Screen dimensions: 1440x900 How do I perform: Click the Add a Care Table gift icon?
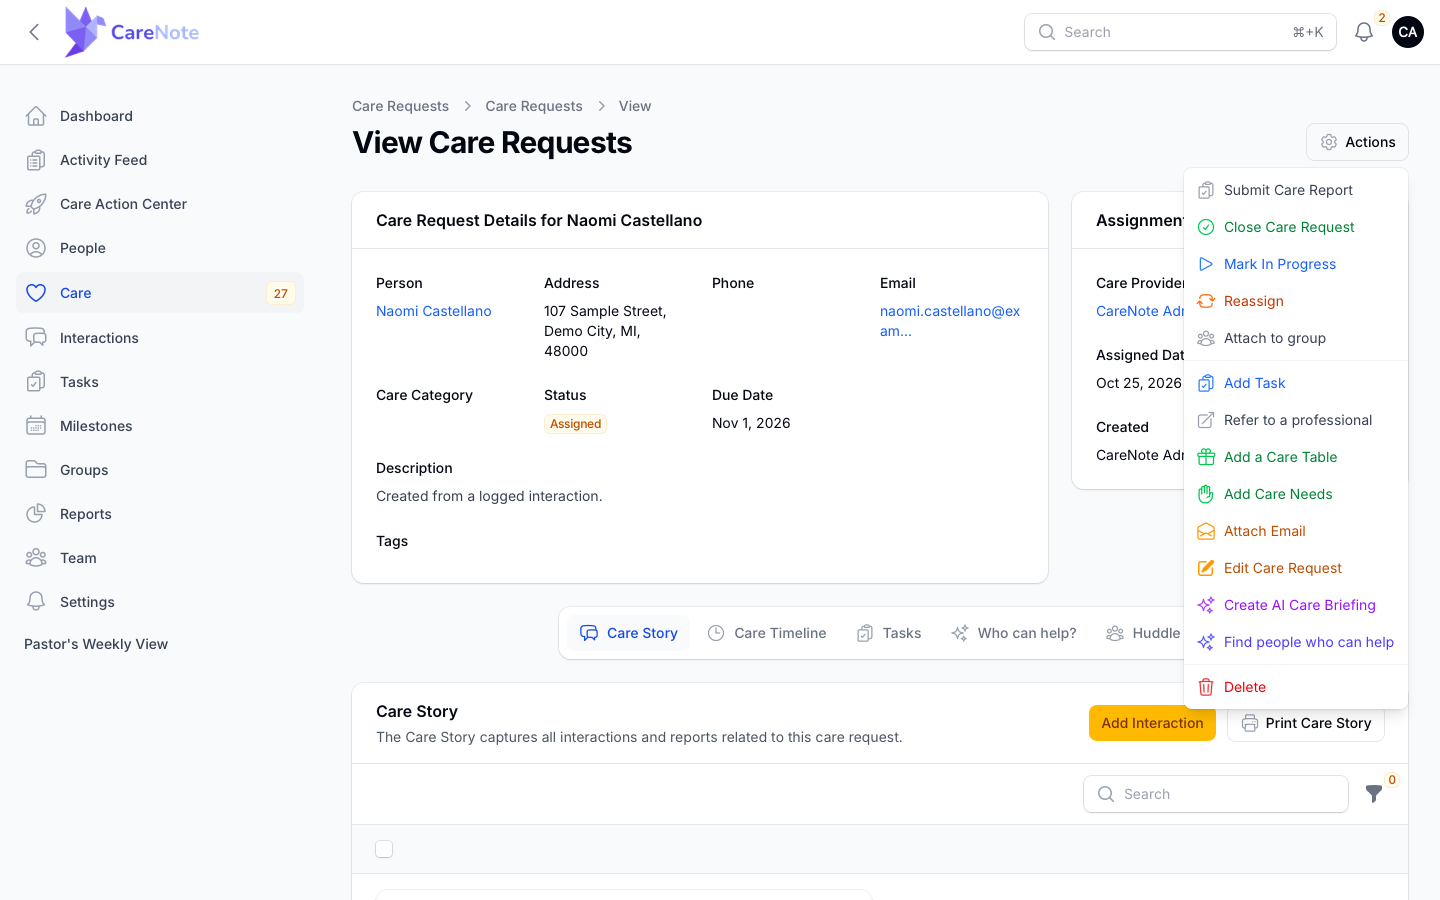pyautogui.click(x=1206, y=457)
